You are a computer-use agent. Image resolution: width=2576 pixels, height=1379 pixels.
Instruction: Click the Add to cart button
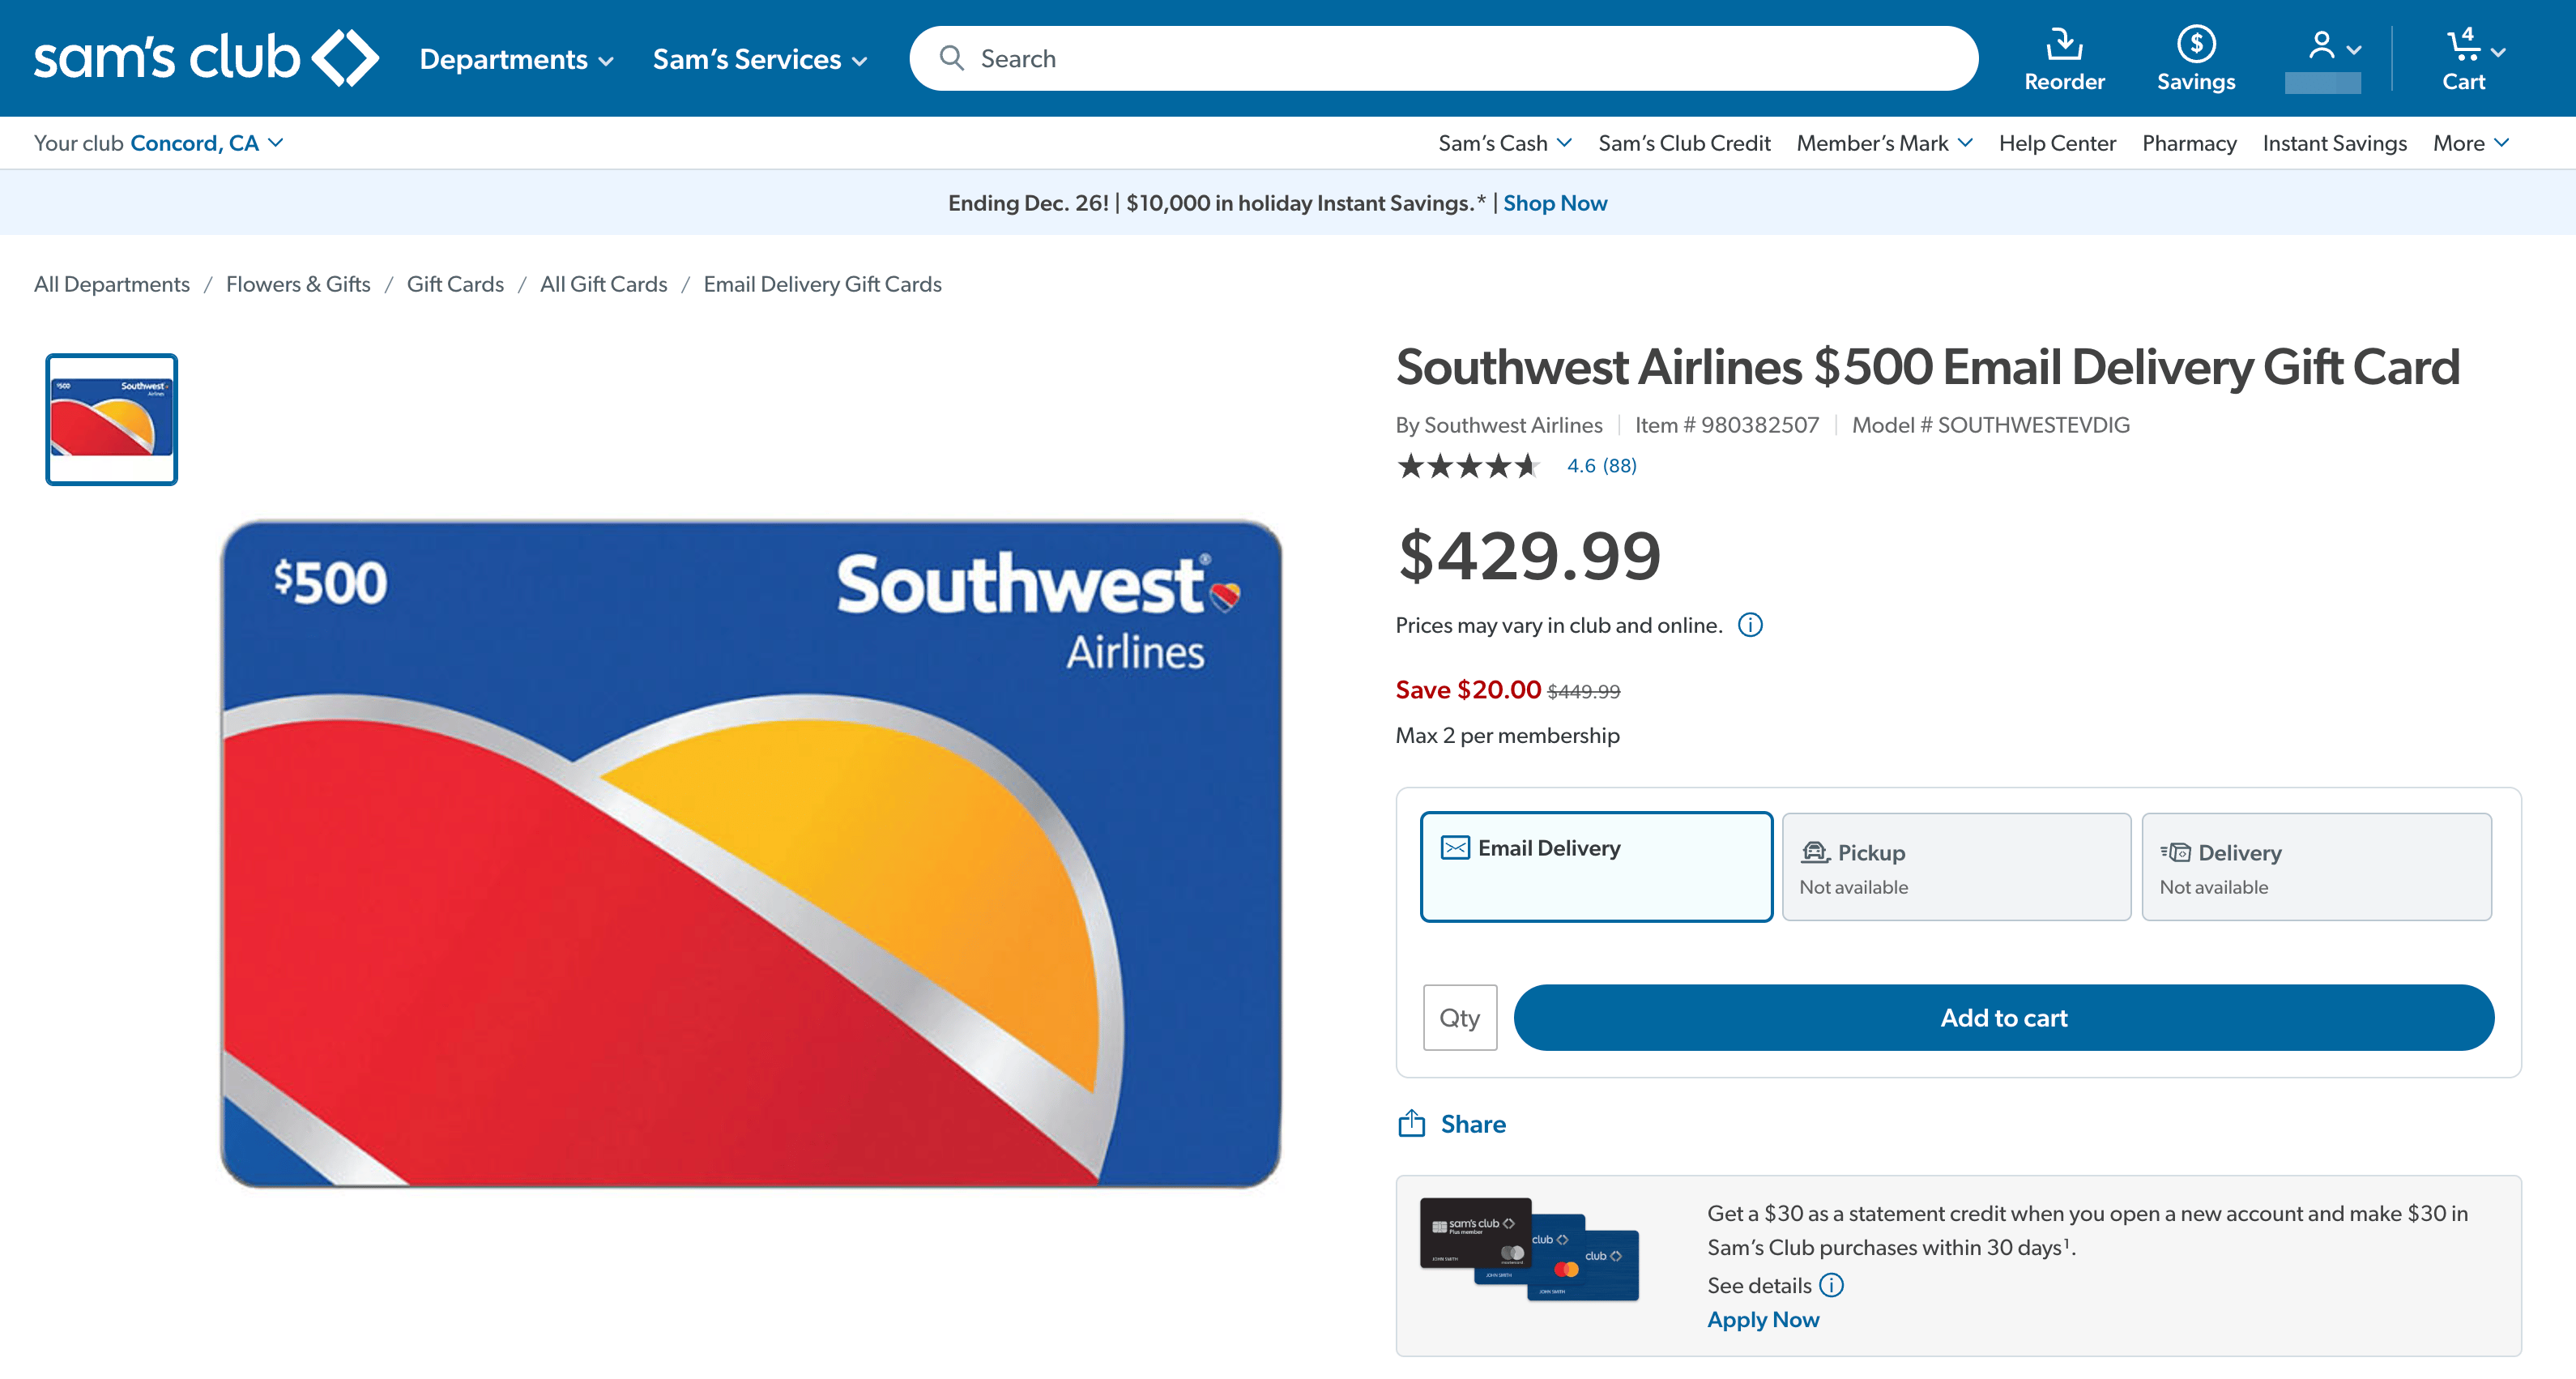coord(2003,1017)
